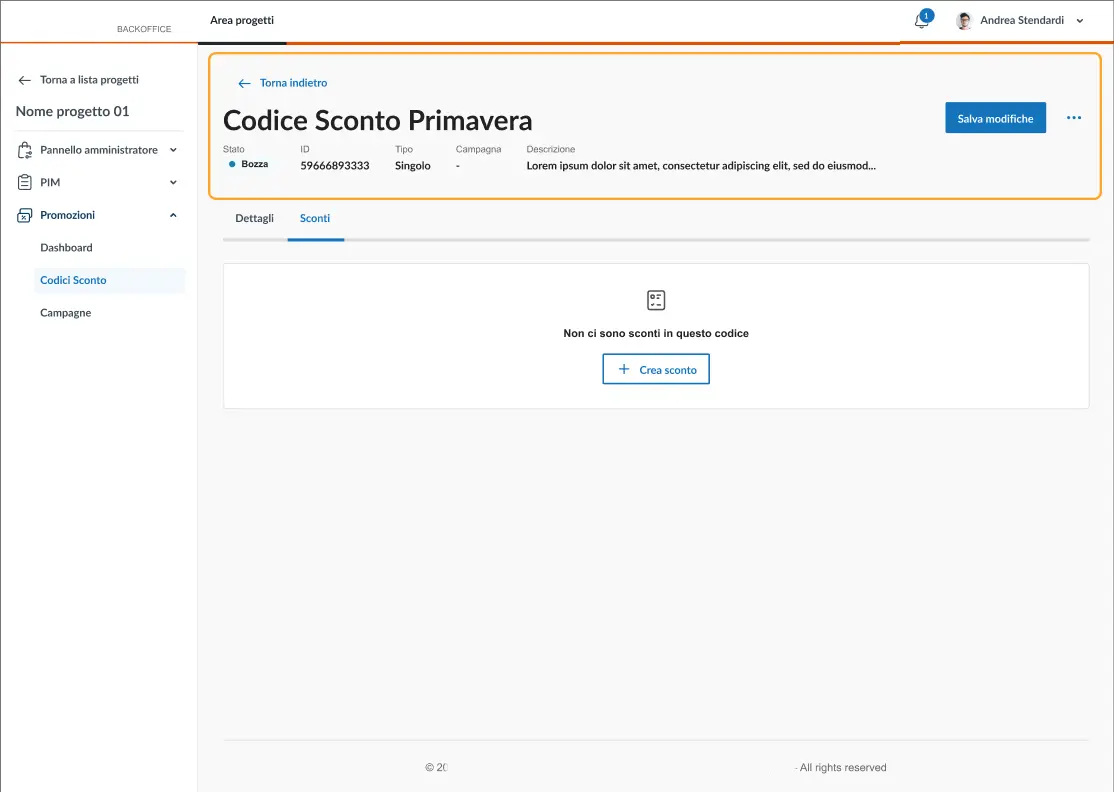Image resolution: width=1114 pixels, height=792 pixels.
Task: Expand the Pannello amministratore chevron
Action: (173, 150)
